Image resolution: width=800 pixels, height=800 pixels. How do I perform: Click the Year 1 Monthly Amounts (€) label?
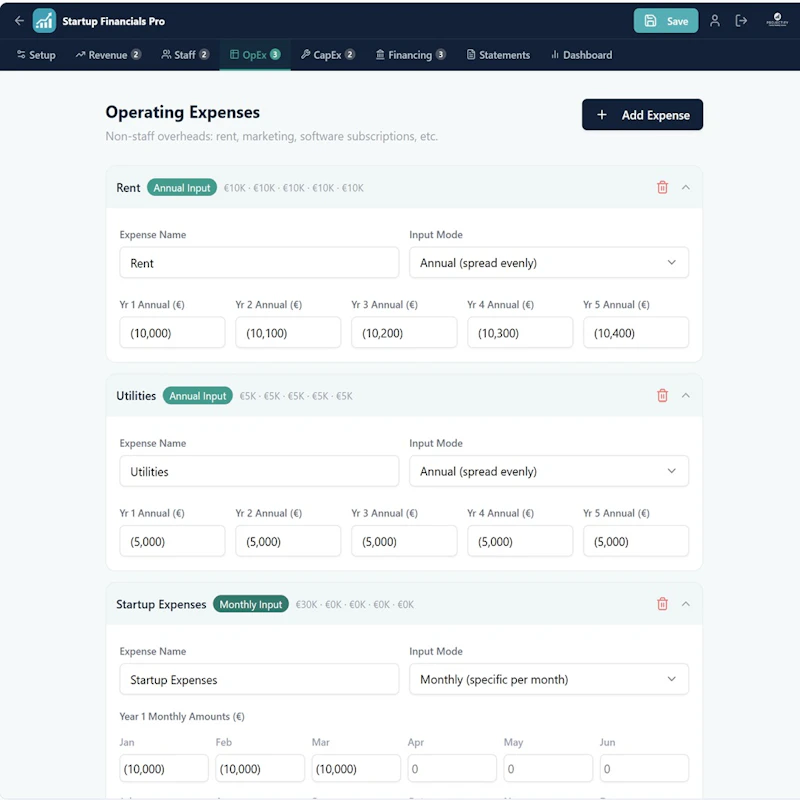tap(182, 716)
